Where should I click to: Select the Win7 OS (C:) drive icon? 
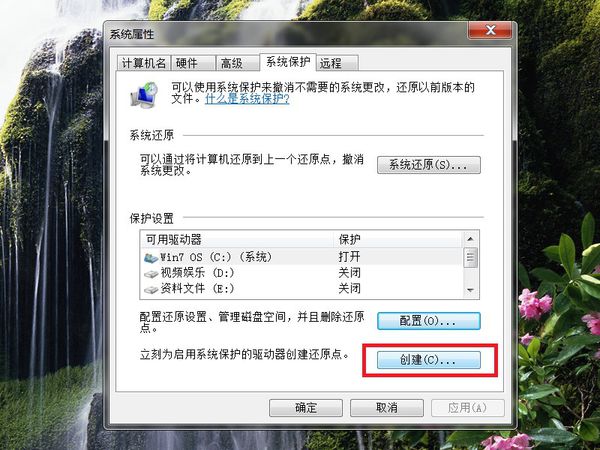pyautogui.click(x=151, y=258)
